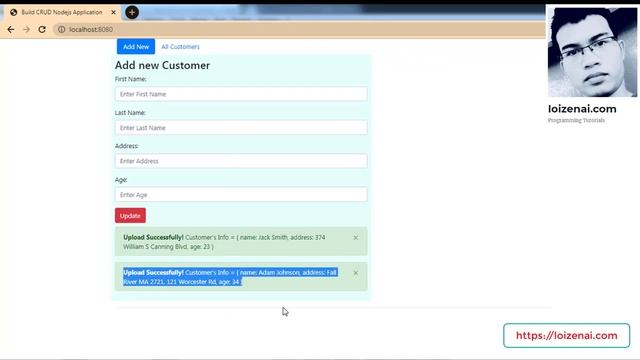Dismiss the Jack Smith success alert
The width and height of the screenshot is (640, 360).
pos(356,238)
